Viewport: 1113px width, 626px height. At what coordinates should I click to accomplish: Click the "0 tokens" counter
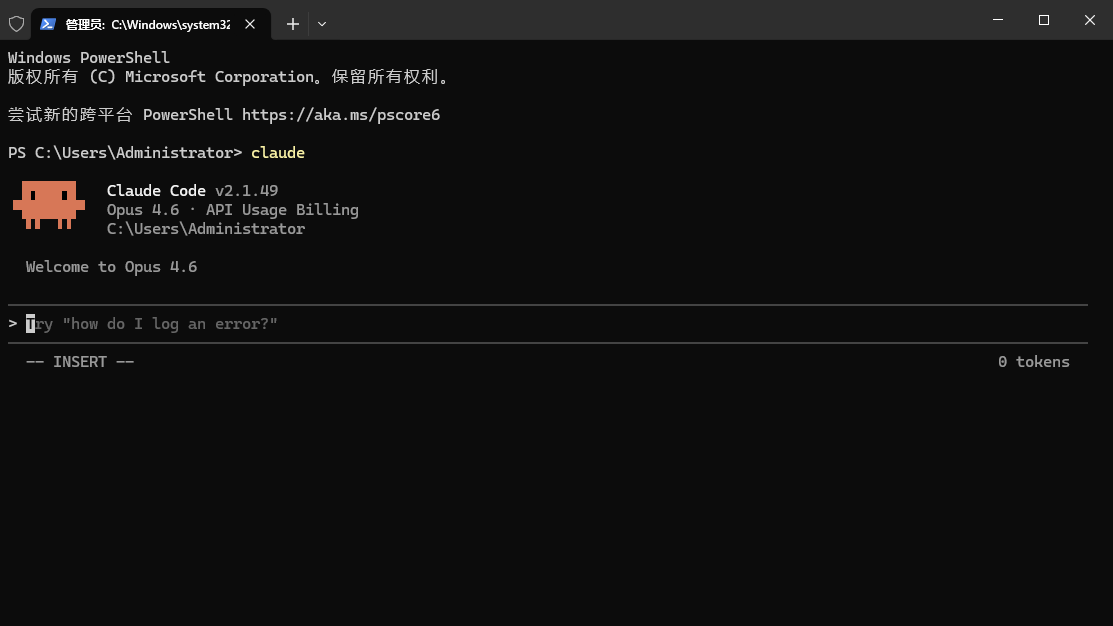click(1034, 362)
